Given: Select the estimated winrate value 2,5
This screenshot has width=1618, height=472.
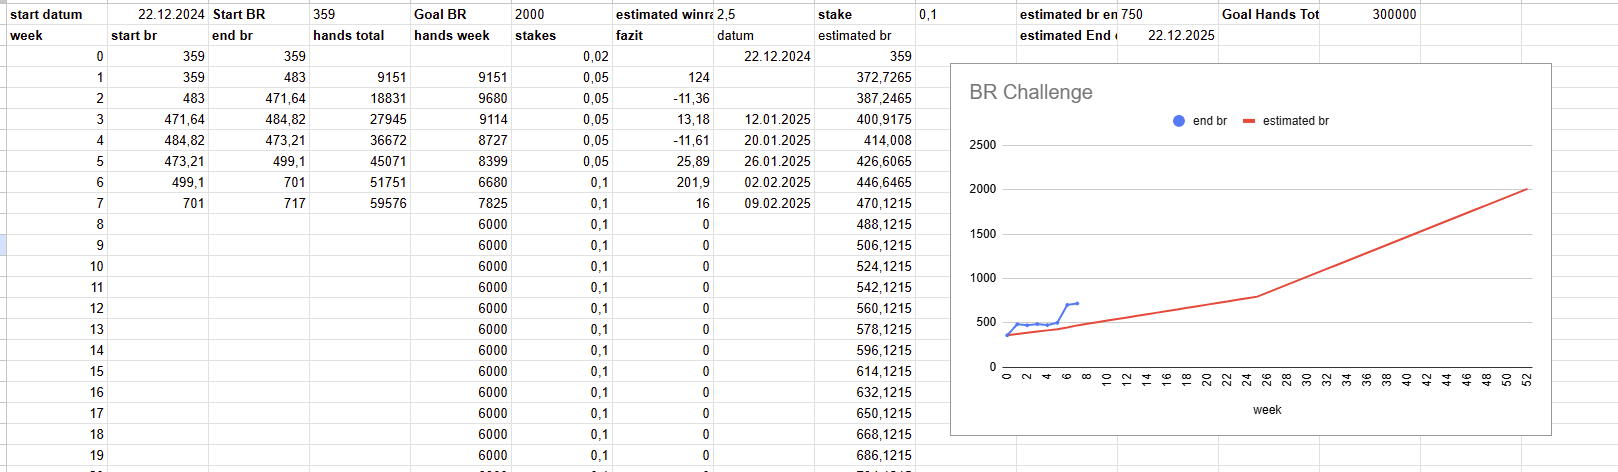Looking at the screenshot, I should coord(764,14).
